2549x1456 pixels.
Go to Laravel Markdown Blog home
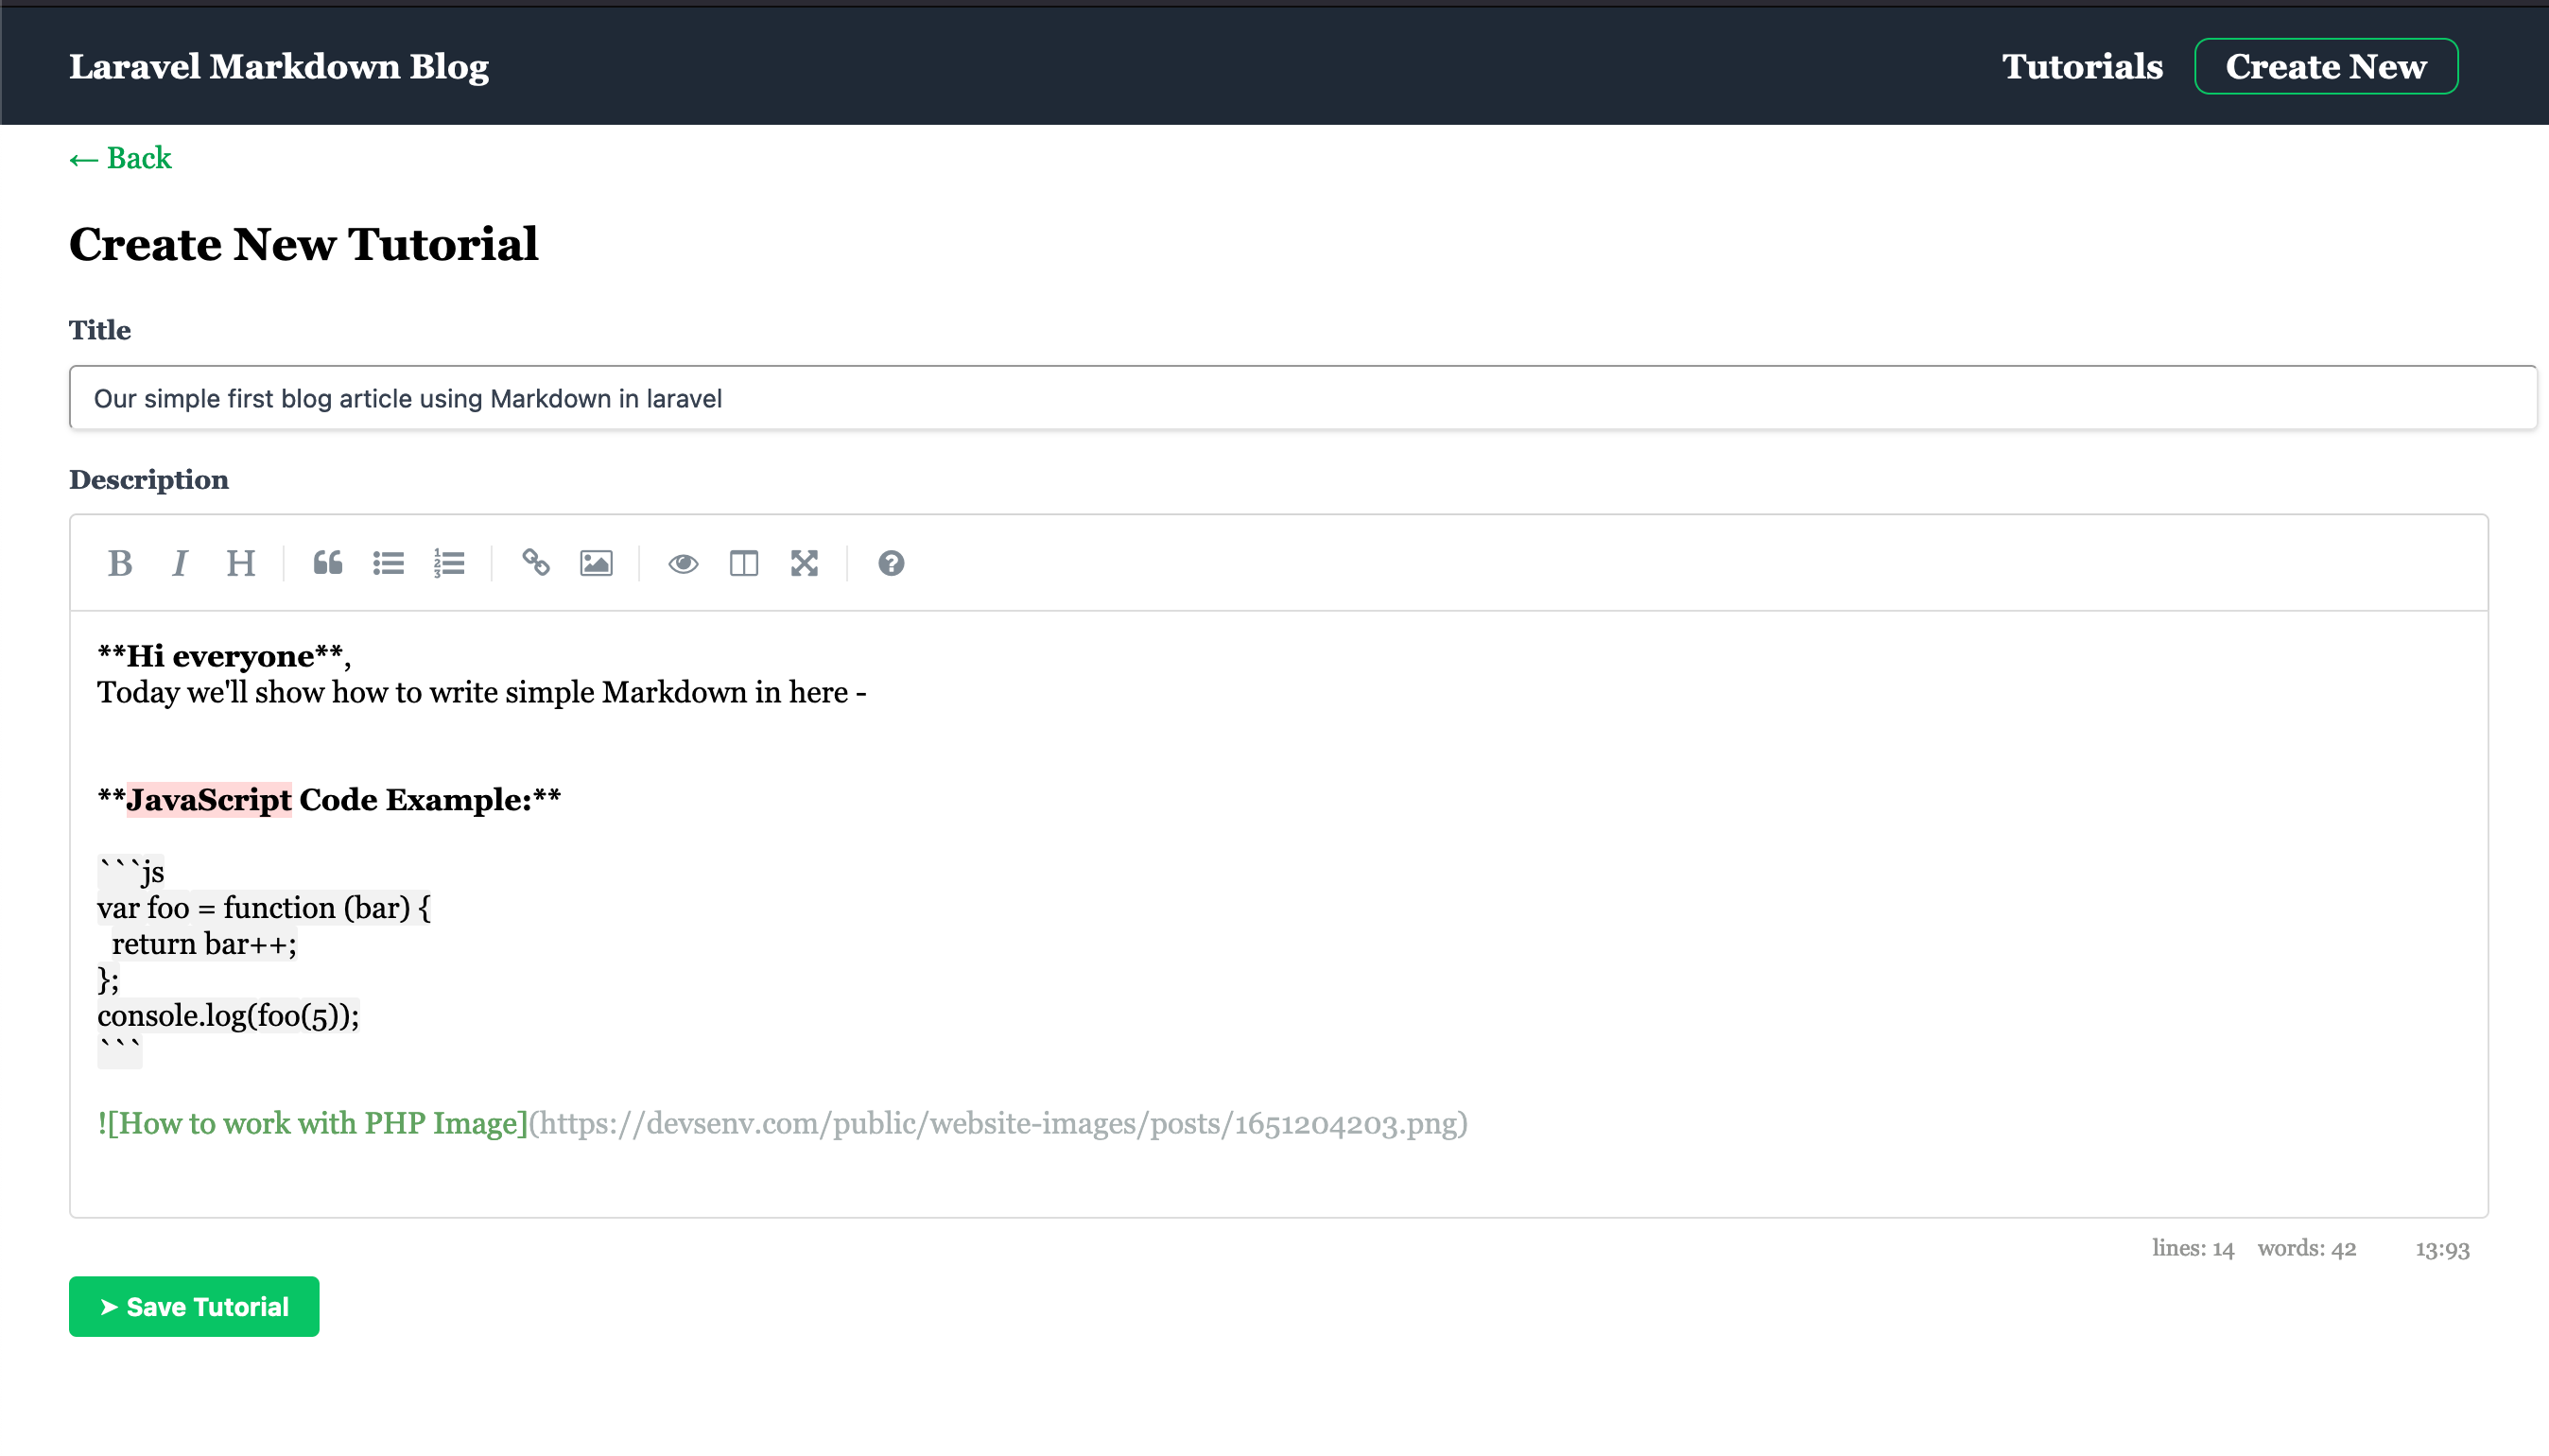point(279,67)
